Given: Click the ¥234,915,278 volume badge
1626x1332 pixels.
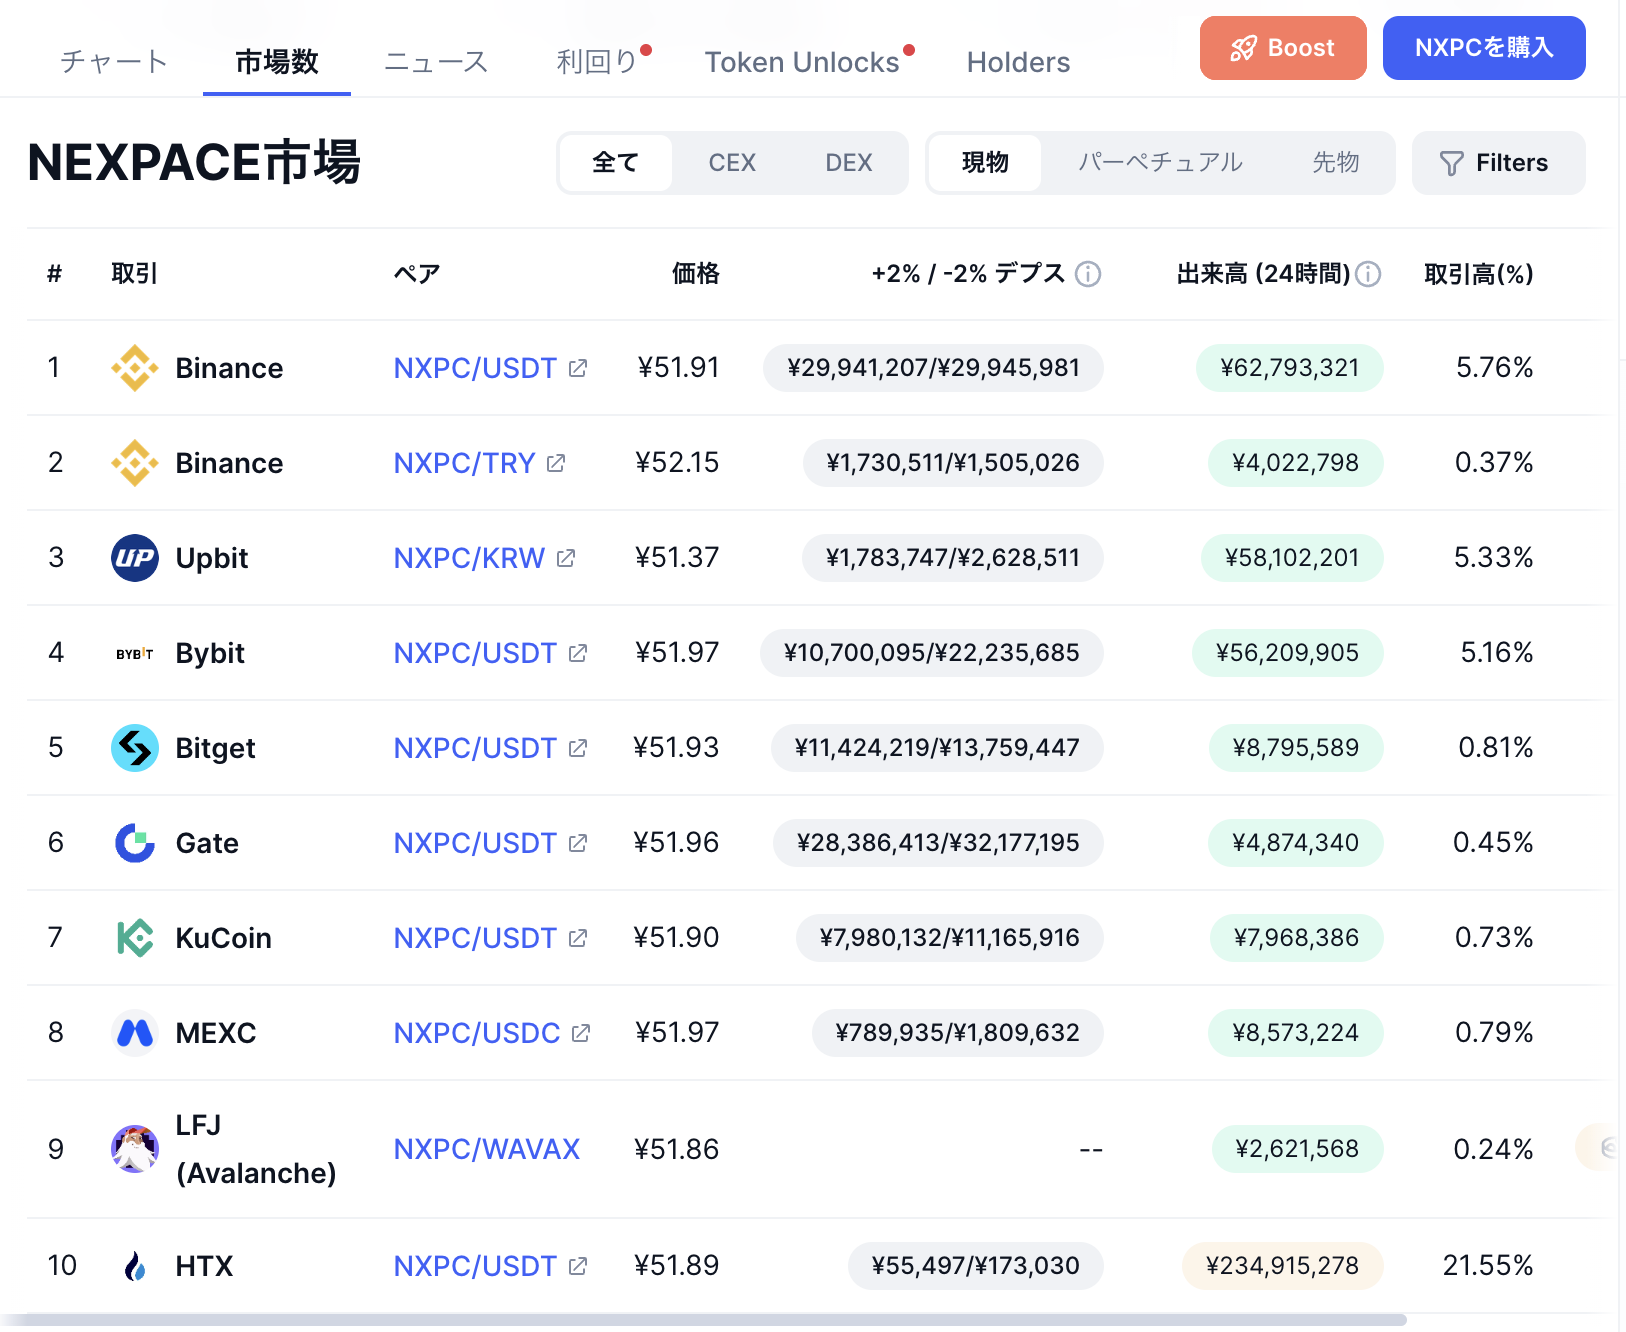Looking at the screenshot, I should [1283, 1266].
